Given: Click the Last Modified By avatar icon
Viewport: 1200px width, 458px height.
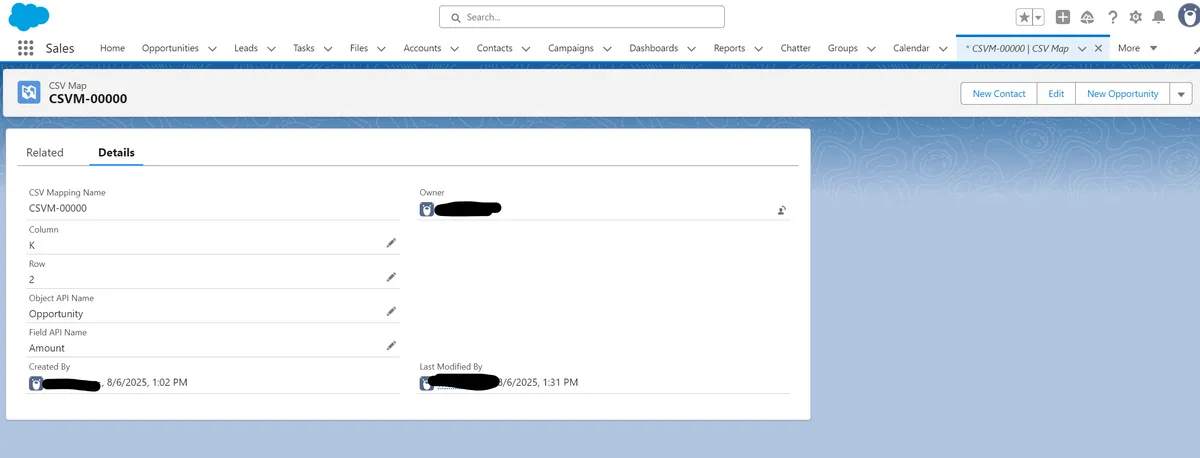Looking at the screenshot, I should pos(427,383).
